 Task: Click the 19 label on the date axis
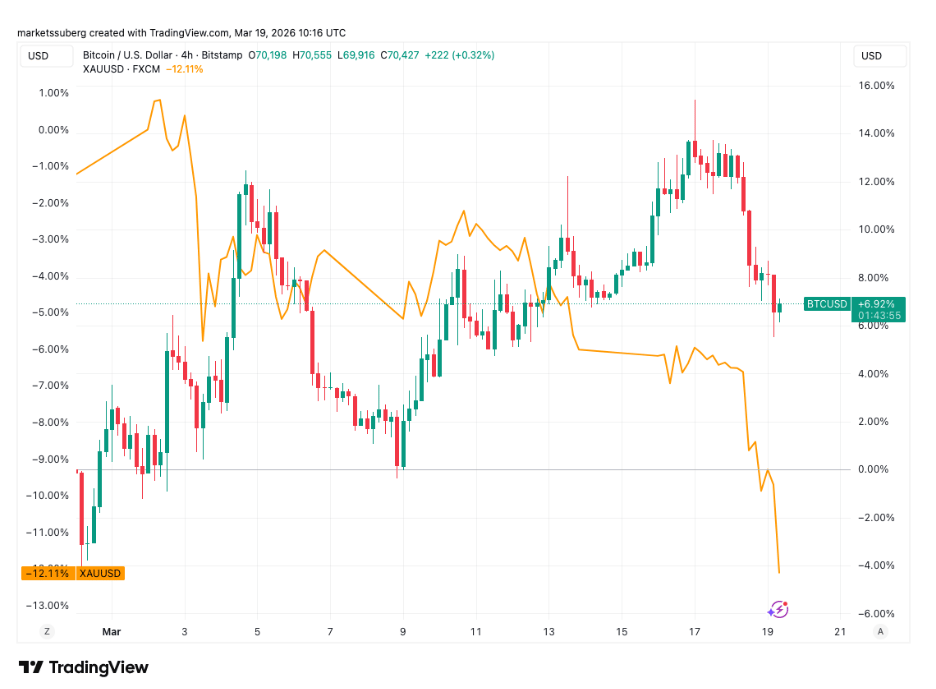(x=767, y=631)
